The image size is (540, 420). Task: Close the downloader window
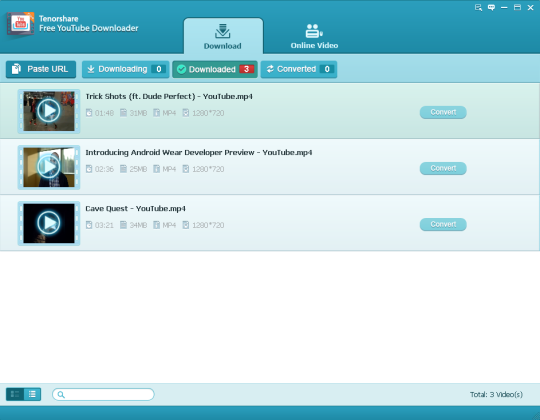tap(530, 8)
